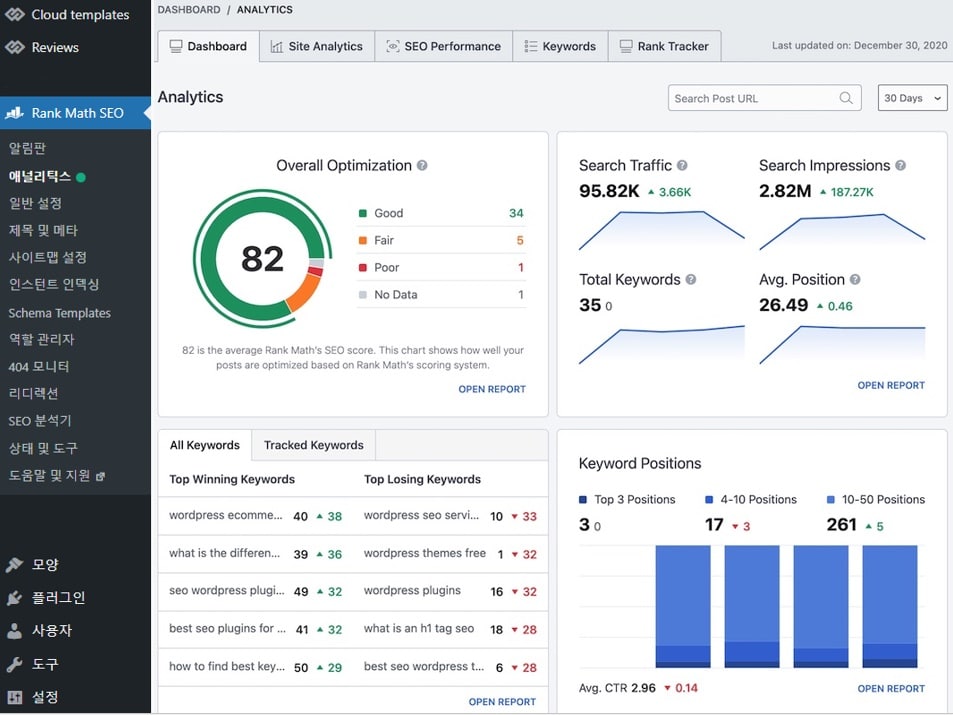953x715 pixels.
Task: Click the 사용자 user icon
Action: point(15,630)
